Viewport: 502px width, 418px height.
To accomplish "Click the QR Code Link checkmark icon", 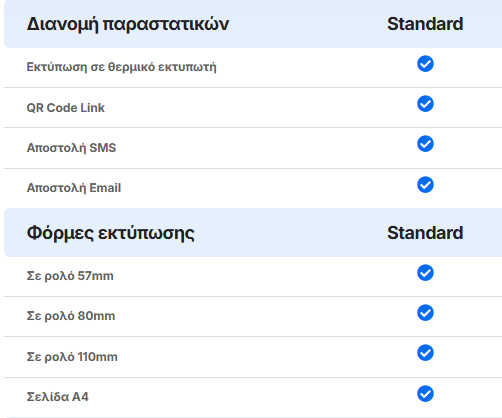I will click(x=425, y=104).
